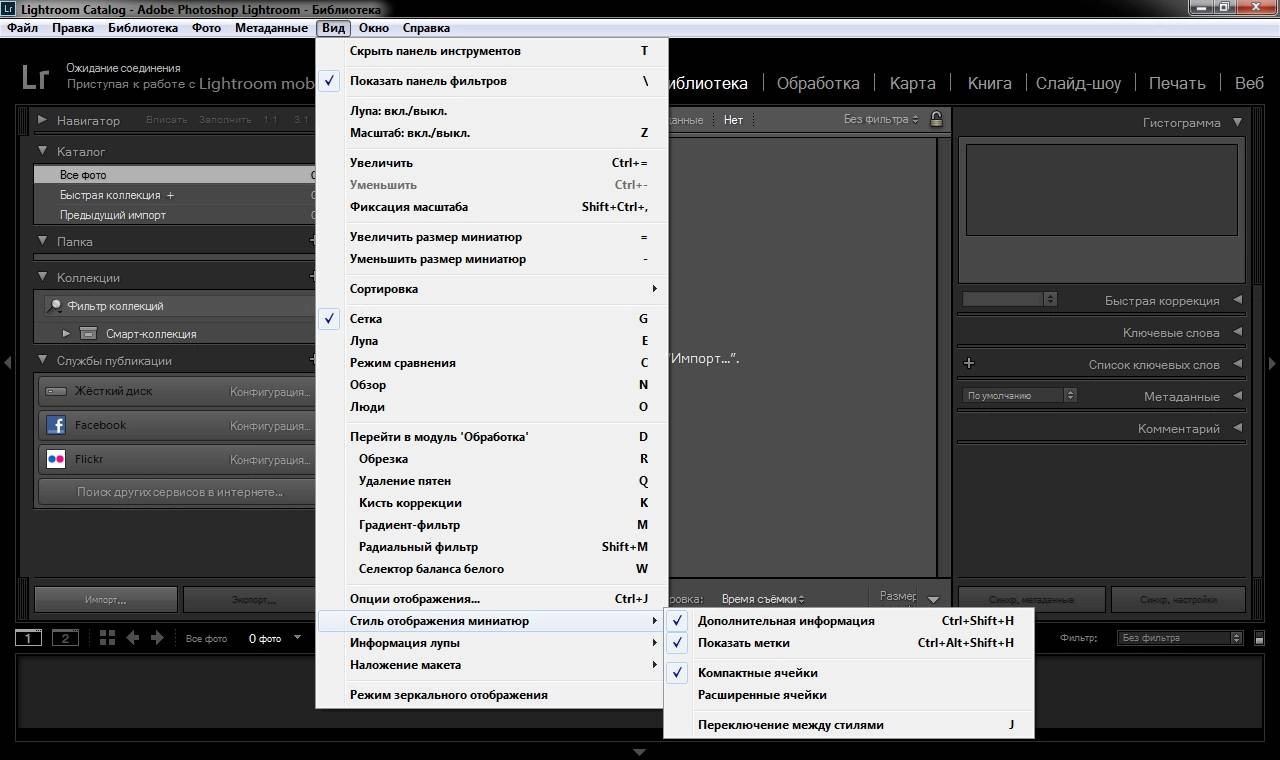Screen dimensions: 1280x760
Task: Click the Facebook publish service icon
Action: pyautogui.click(x=56, y=425)
